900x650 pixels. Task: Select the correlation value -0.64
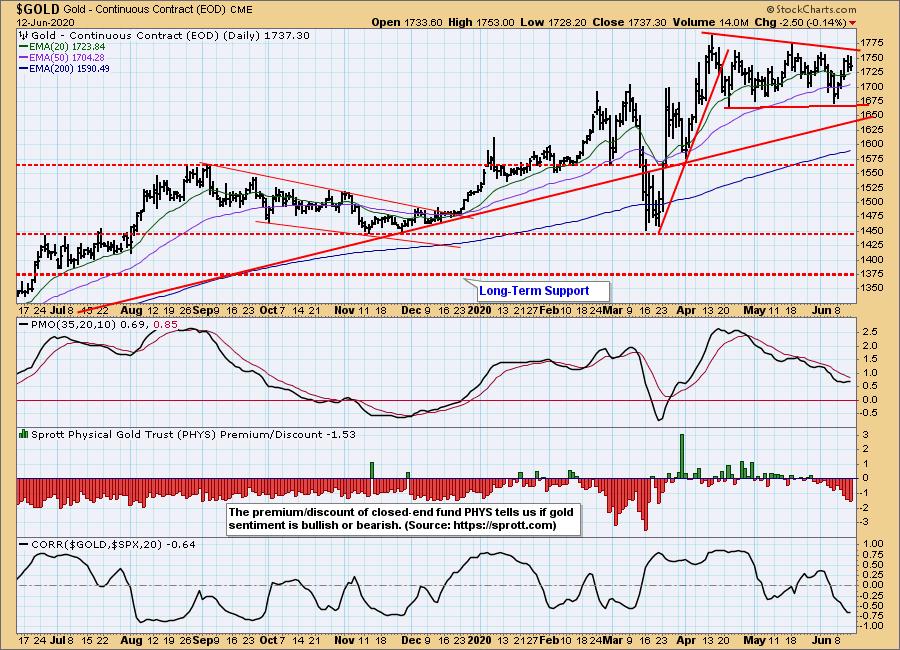pyautogui.click(x=181, y=544)
